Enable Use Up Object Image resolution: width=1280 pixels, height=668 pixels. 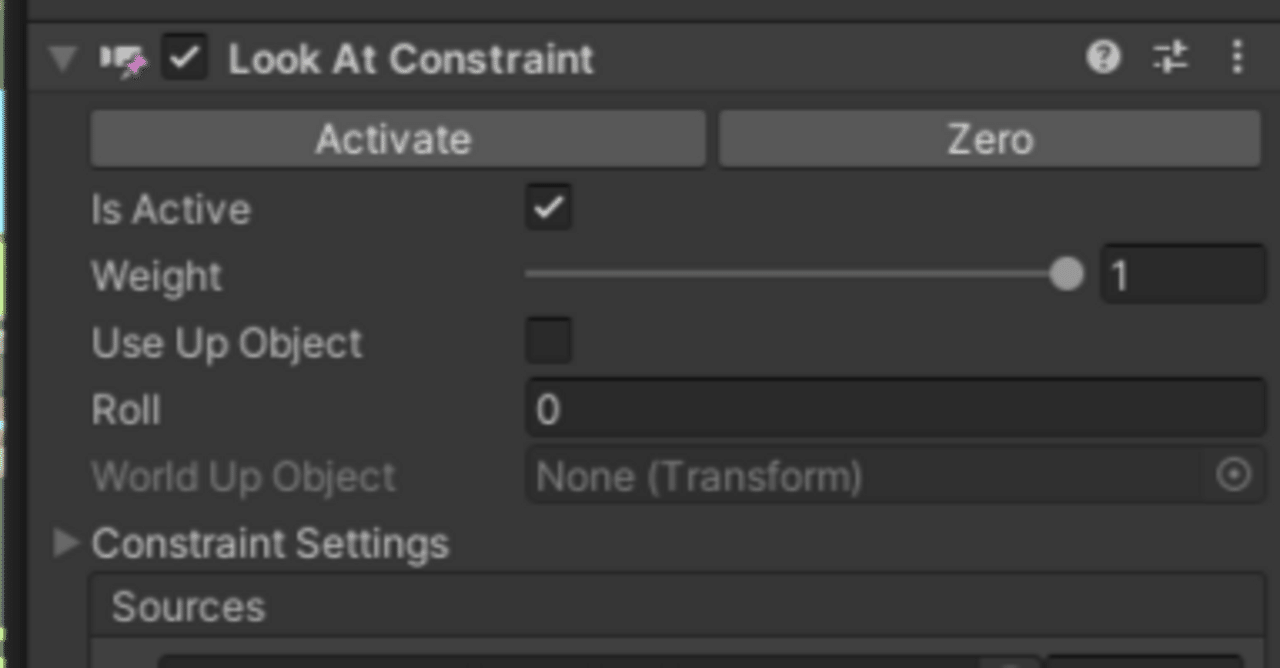click(547, 342)
